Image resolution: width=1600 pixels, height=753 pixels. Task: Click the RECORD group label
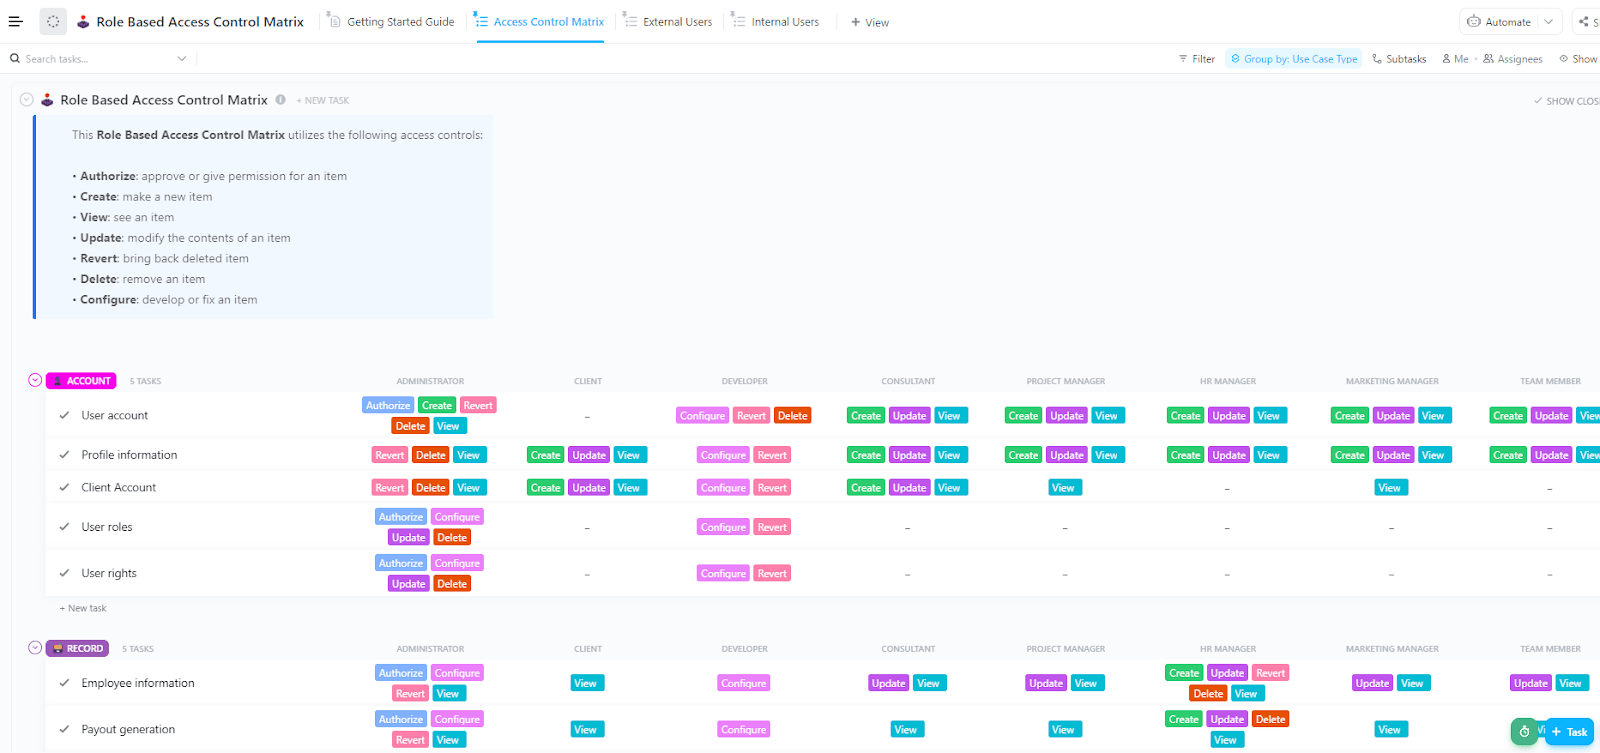pyautogui.click(x=77, y=649)
